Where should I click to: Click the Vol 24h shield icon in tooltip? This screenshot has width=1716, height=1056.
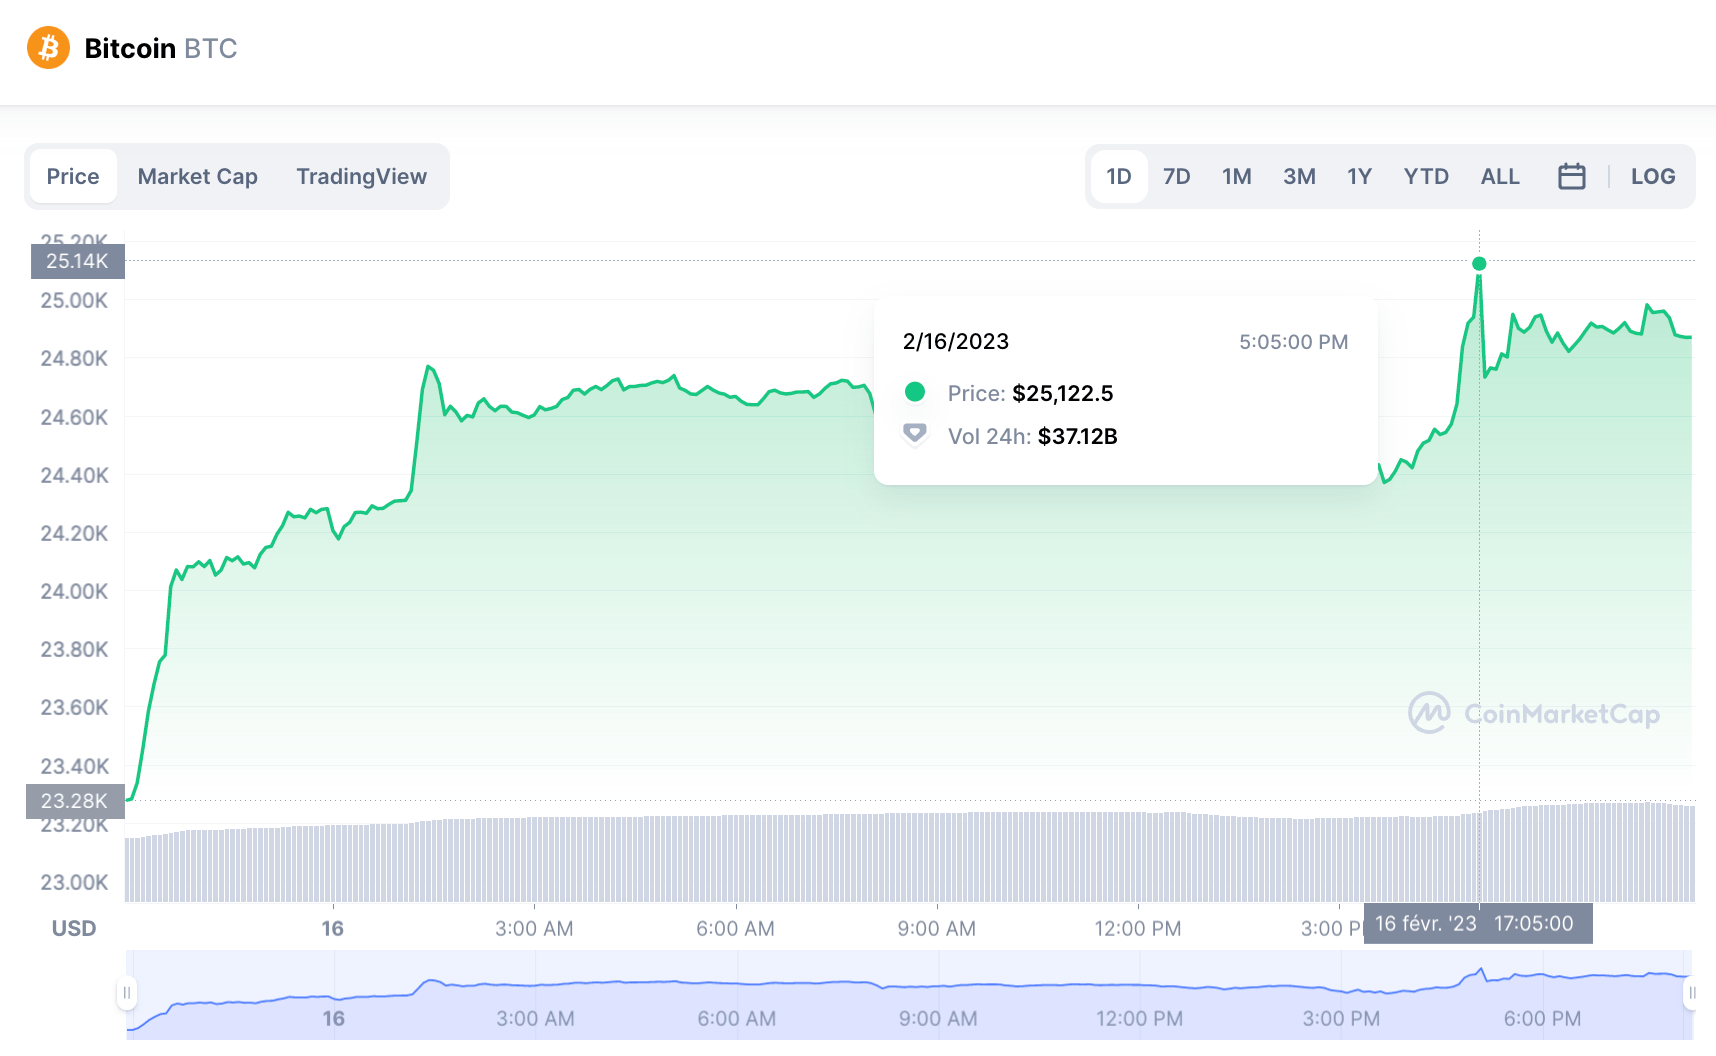click(x=915, y=434)
